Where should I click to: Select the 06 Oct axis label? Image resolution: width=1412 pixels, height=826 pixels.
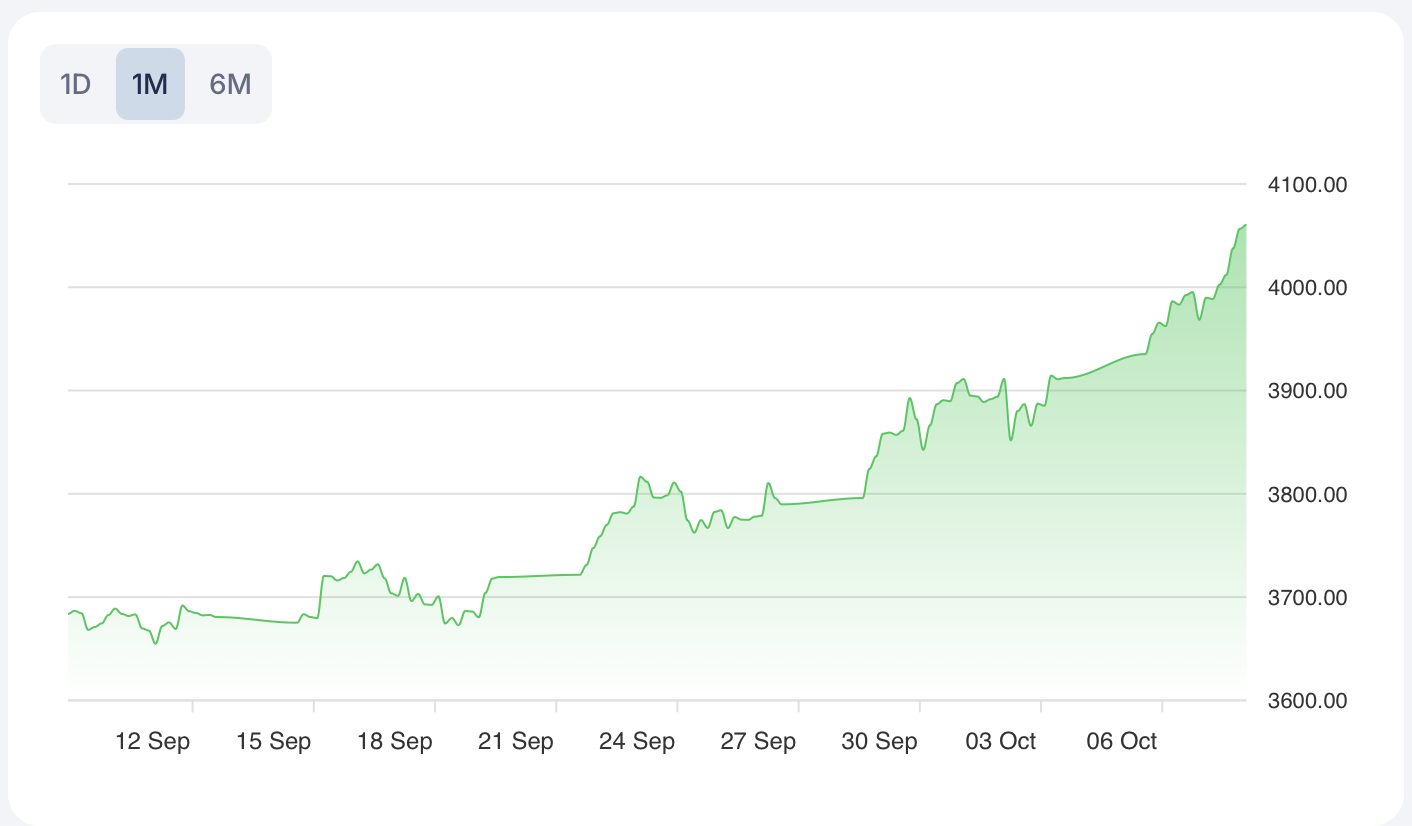1122,741
